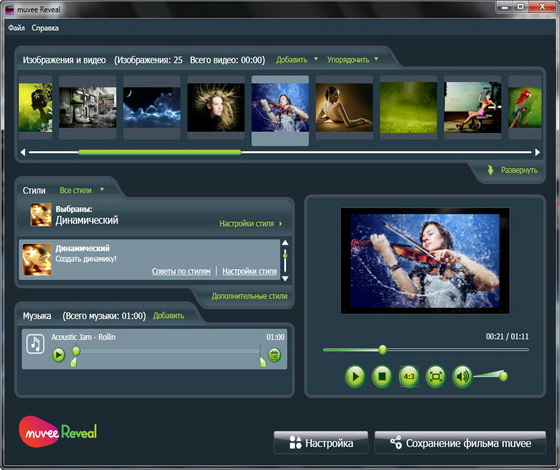Screen dimensions: 560x470
Task: Open the Справка menu
Action: click(x=45, y=28)
